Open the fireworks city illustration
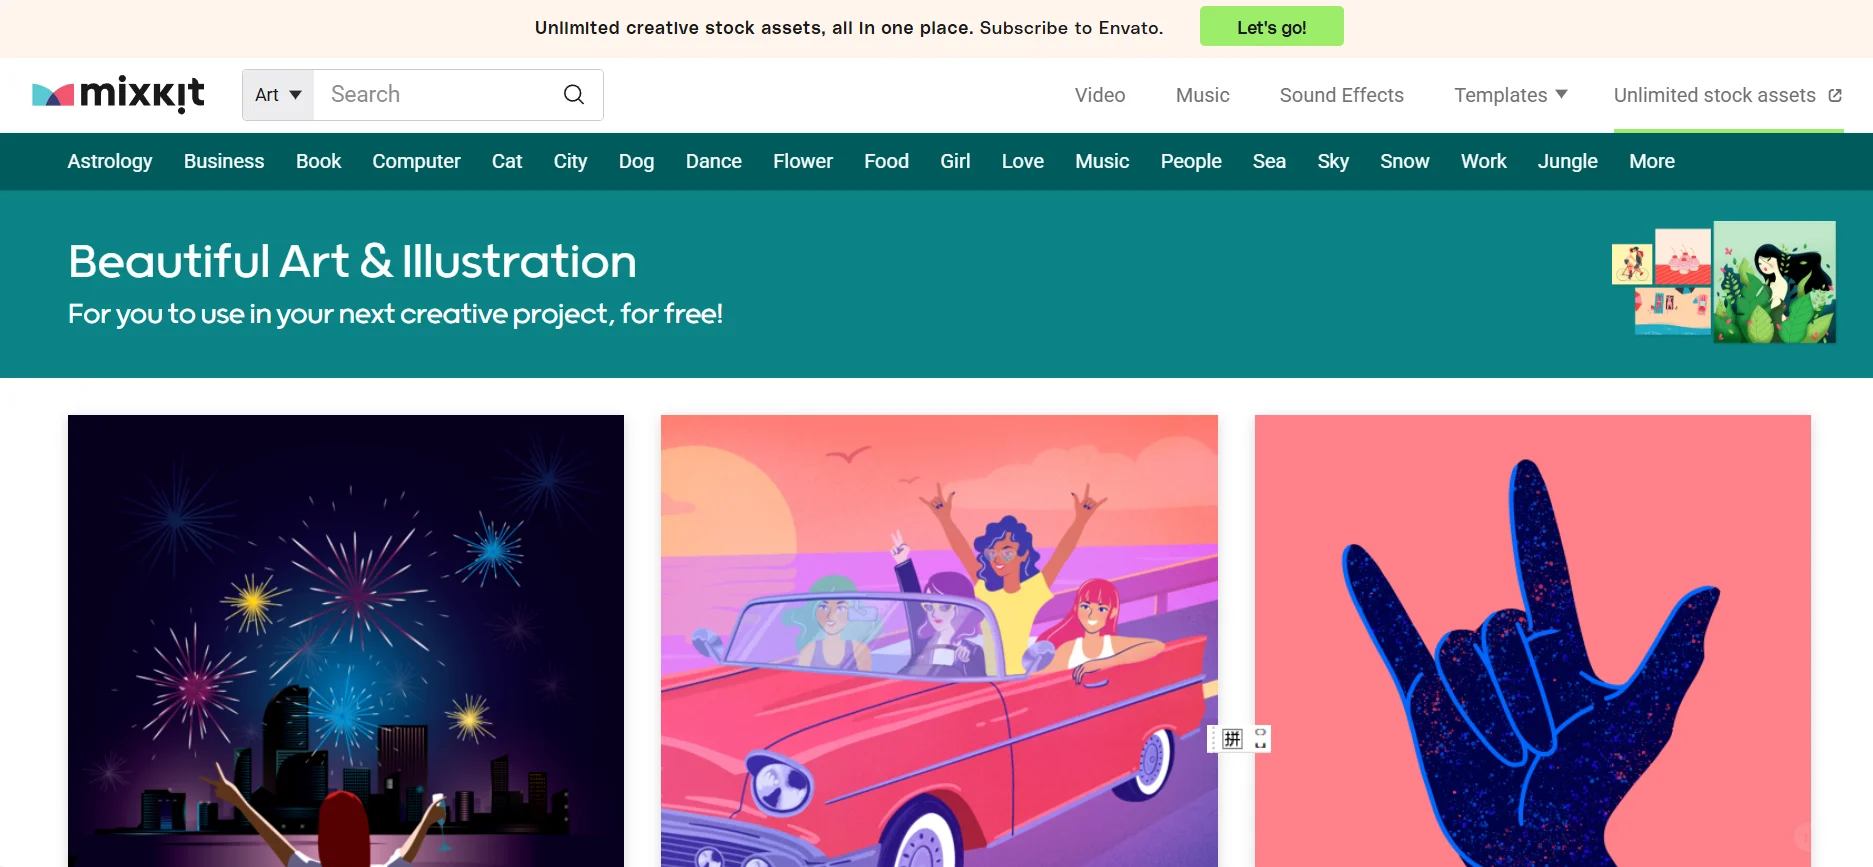 pos(346,641)
